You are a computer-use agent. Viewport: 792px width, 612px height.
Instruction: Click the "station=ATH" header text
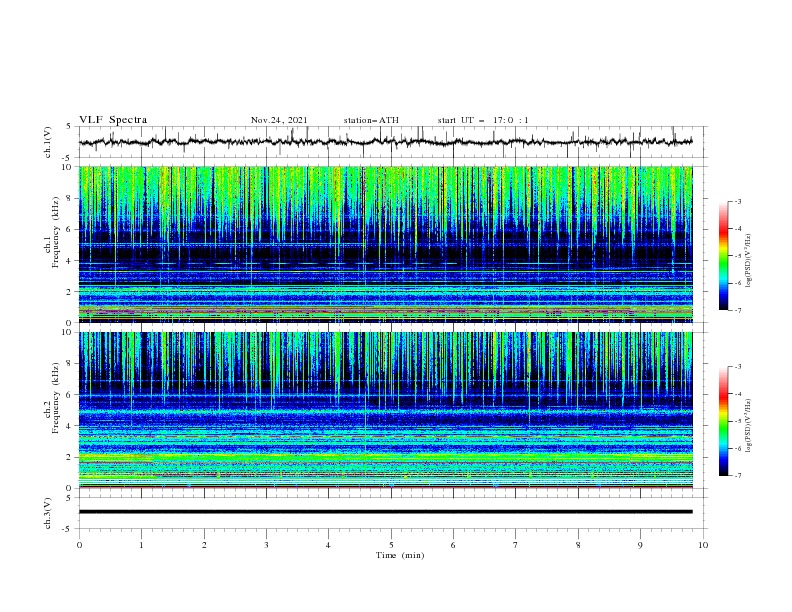tap(371, 120)
